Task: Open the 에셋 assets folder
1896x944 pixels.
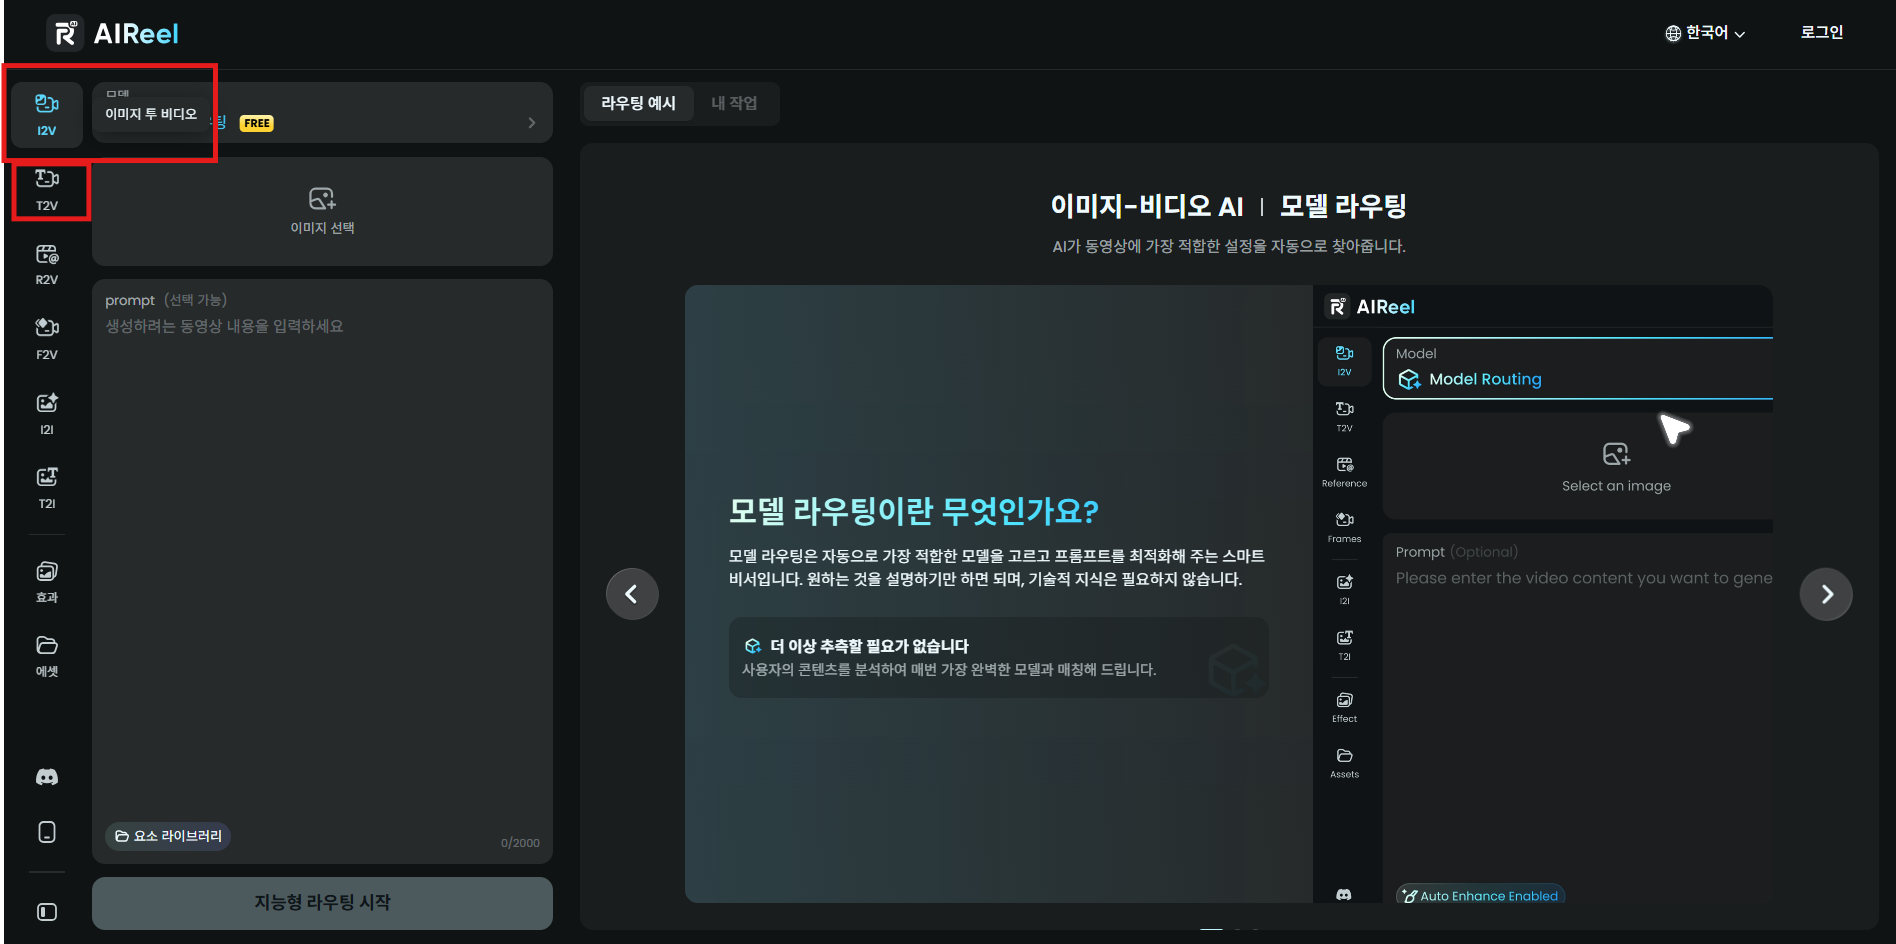Action: pos(46,656)
